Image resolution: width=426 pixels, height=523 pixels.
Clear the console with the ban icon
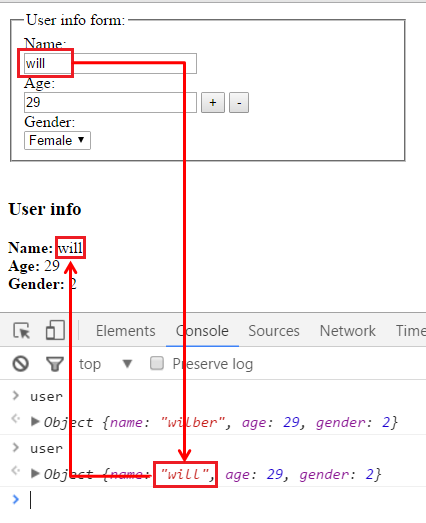[x=21, y=364]
